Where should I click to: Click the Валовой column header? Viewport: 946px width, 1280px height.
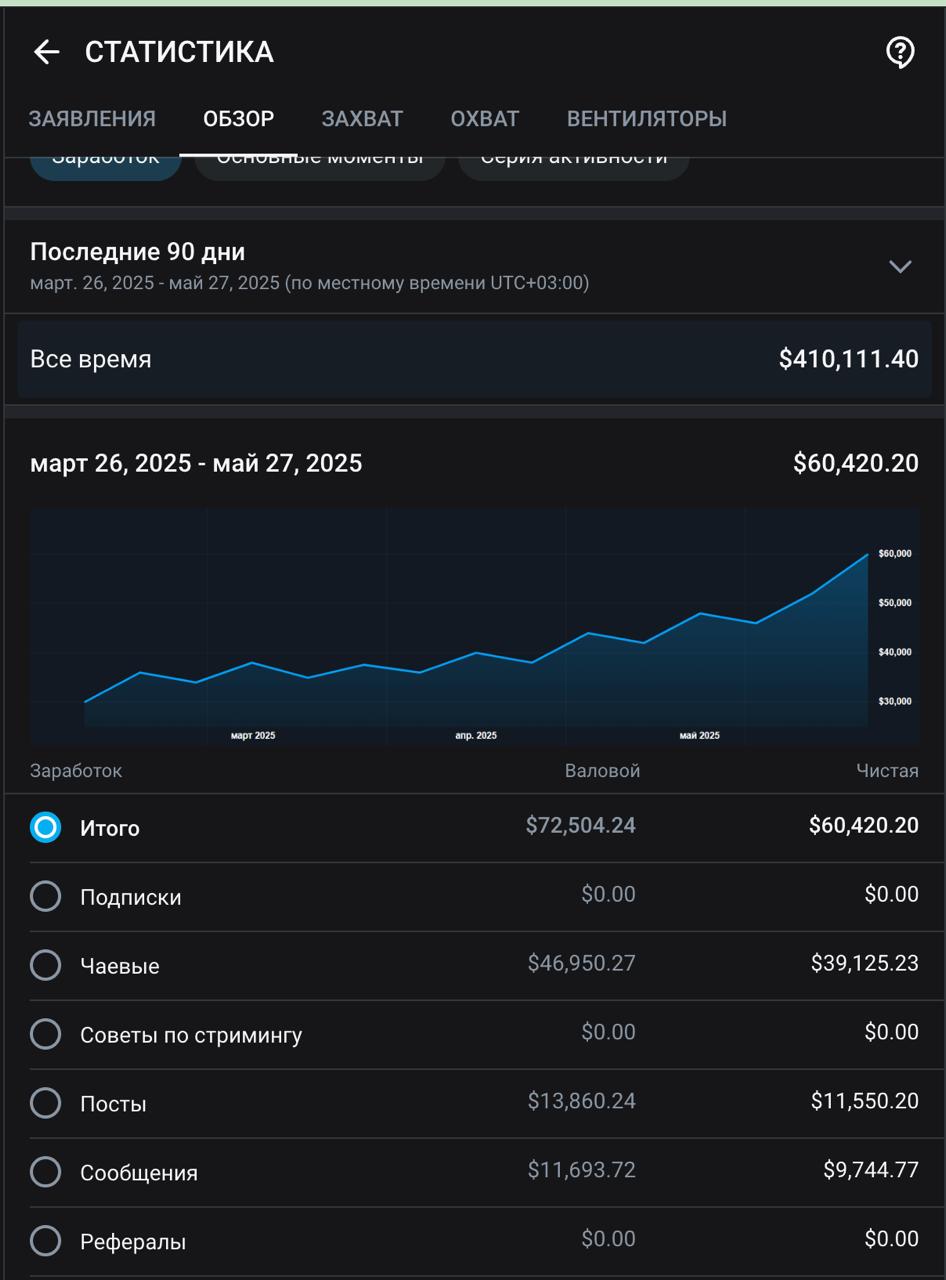coord(602,771)
